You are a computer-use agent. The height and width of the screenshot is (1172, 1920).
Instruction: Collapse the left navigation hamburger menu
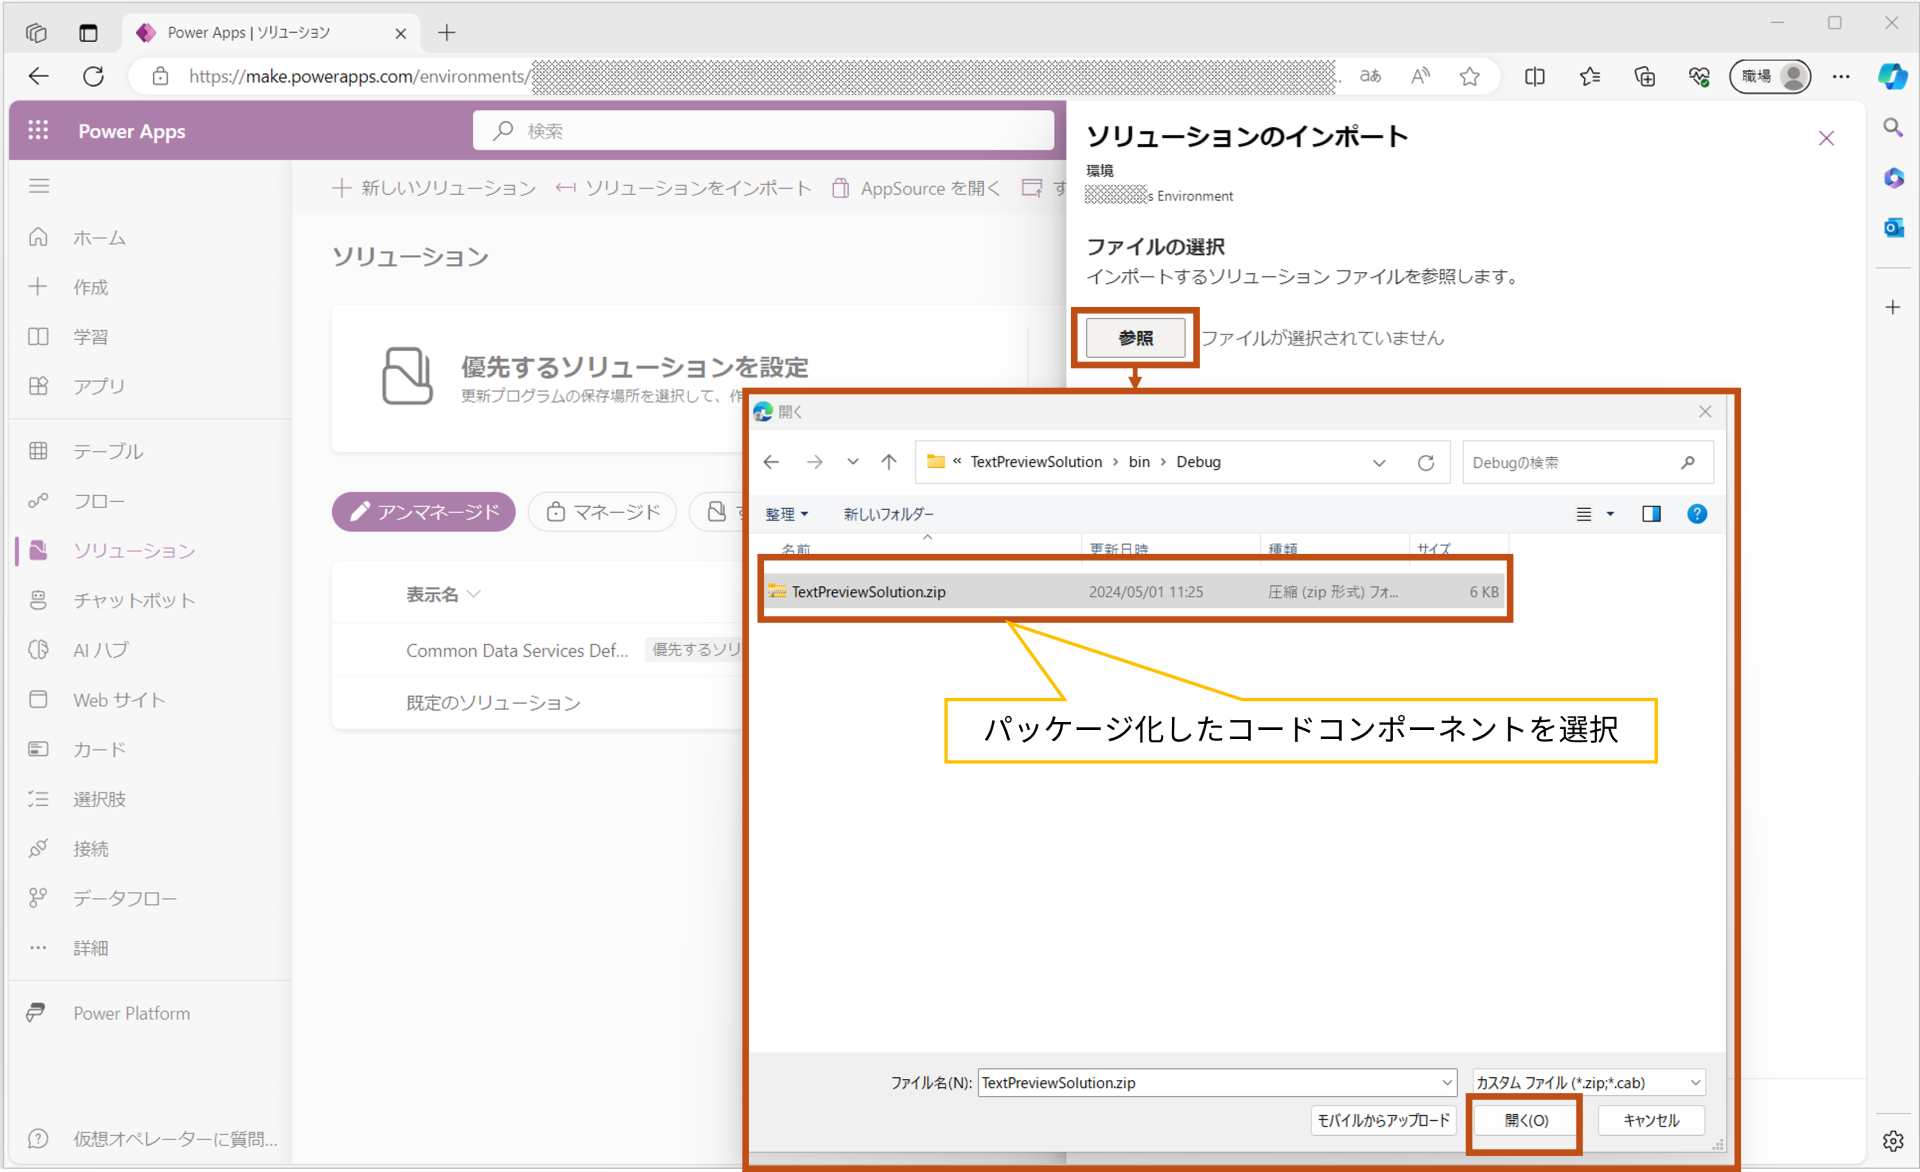pos(39,186)
